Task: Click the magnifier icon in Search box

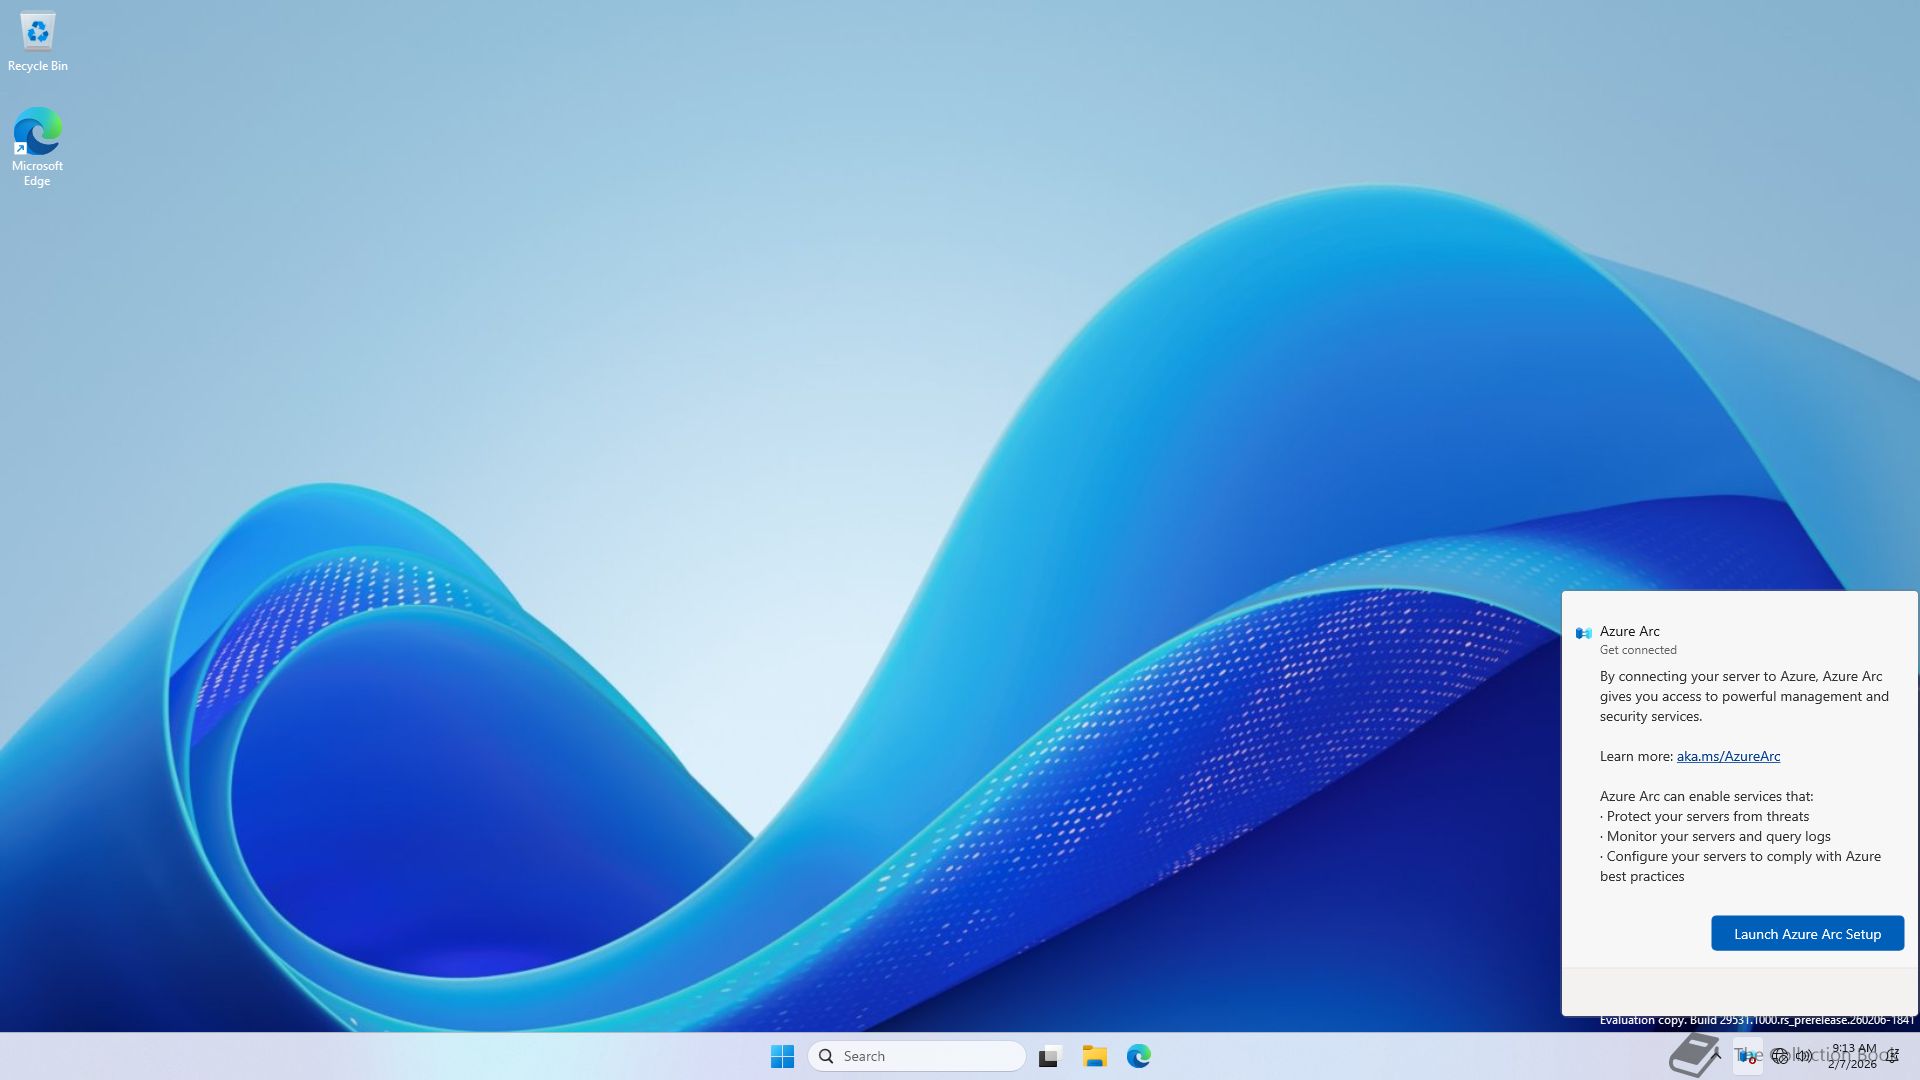Action: click(x=826, y=1056)
